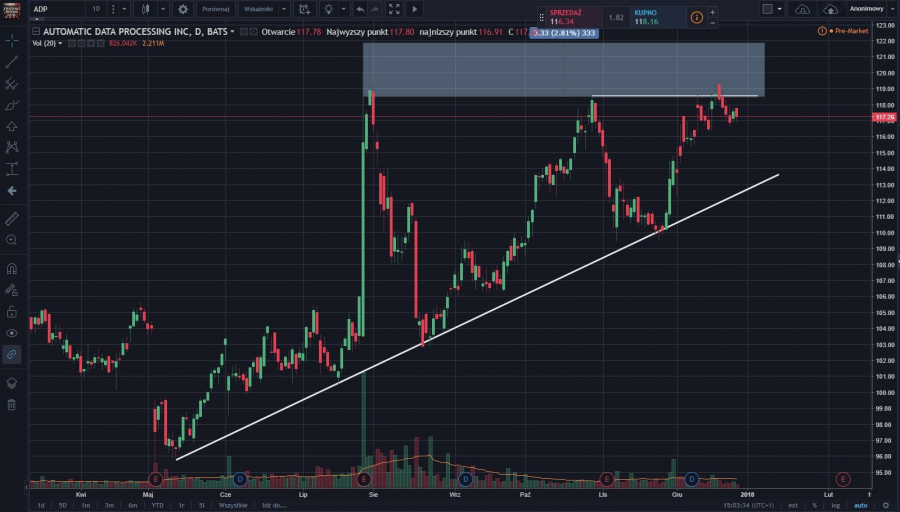This screenshot has height=512, width=900.
Task: Toggle the hide all drawings eye icon
Action: 11,332
